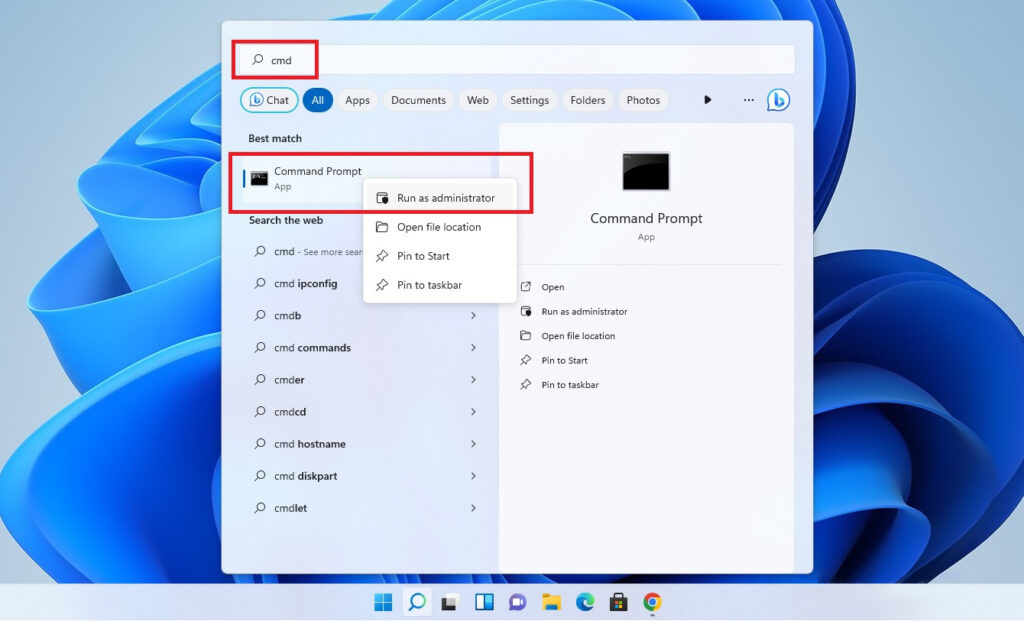1024x621 pixels.
Task: Expand the cmd ipconfig suggestion
Action: click(x=310, y=283)
